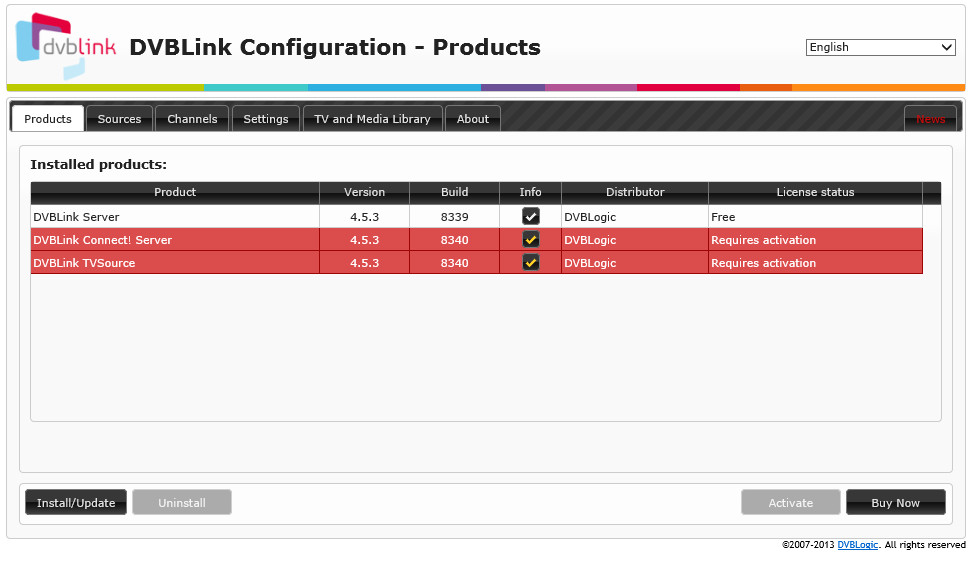This screenshot has width=976, height=562.
Task: Click the News button
Action: pos(930,119)
